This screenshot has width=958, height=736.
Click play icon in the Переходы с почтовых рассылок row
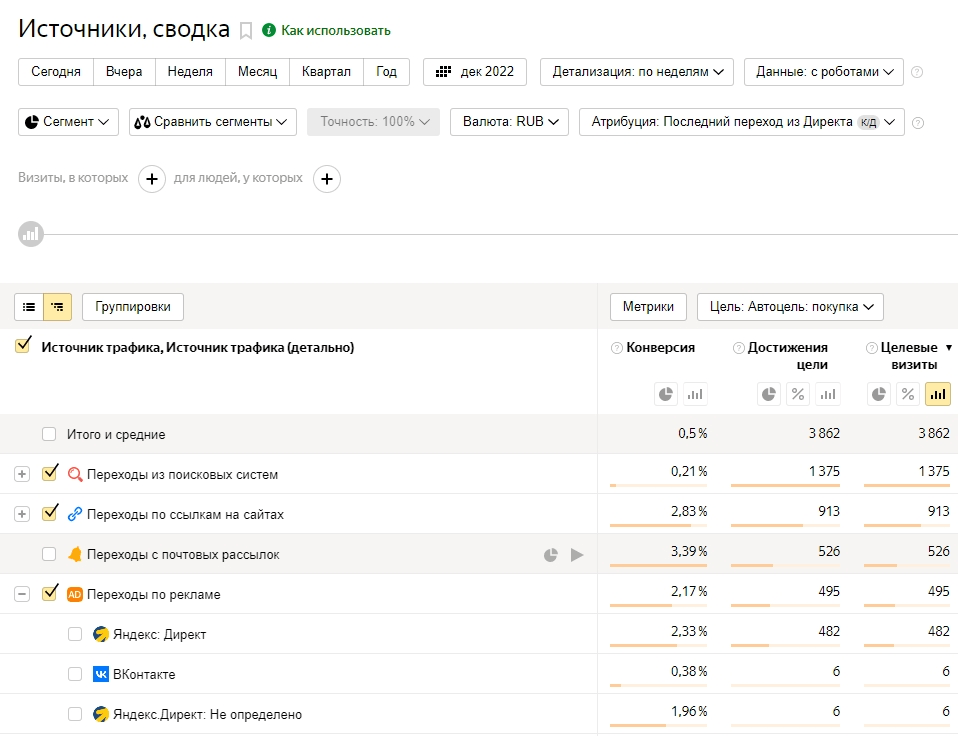click(577, 555)
